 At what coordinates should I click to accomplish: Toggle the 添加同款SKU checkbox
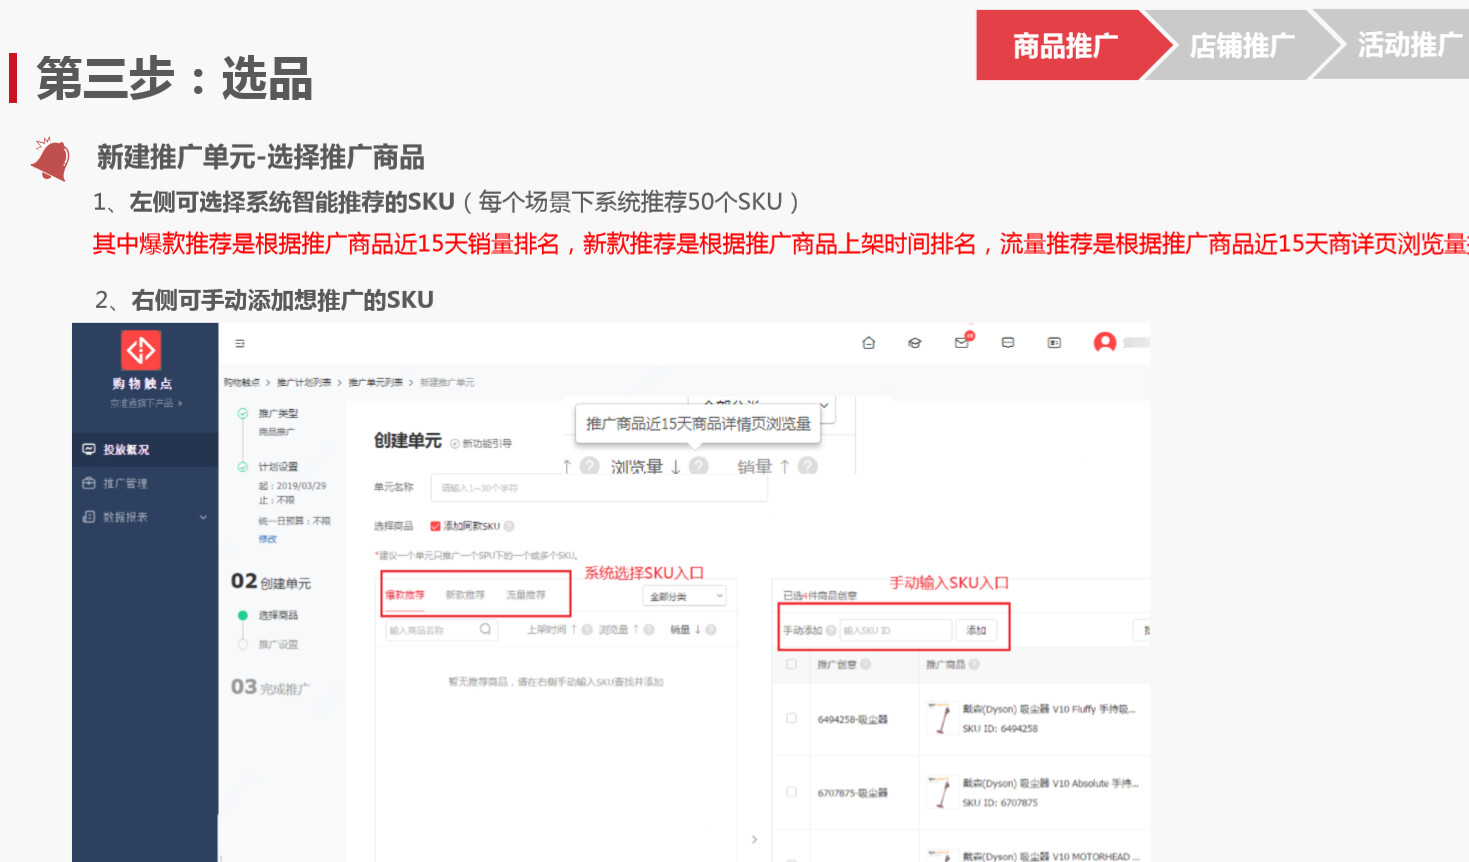(x=435, y=526)
